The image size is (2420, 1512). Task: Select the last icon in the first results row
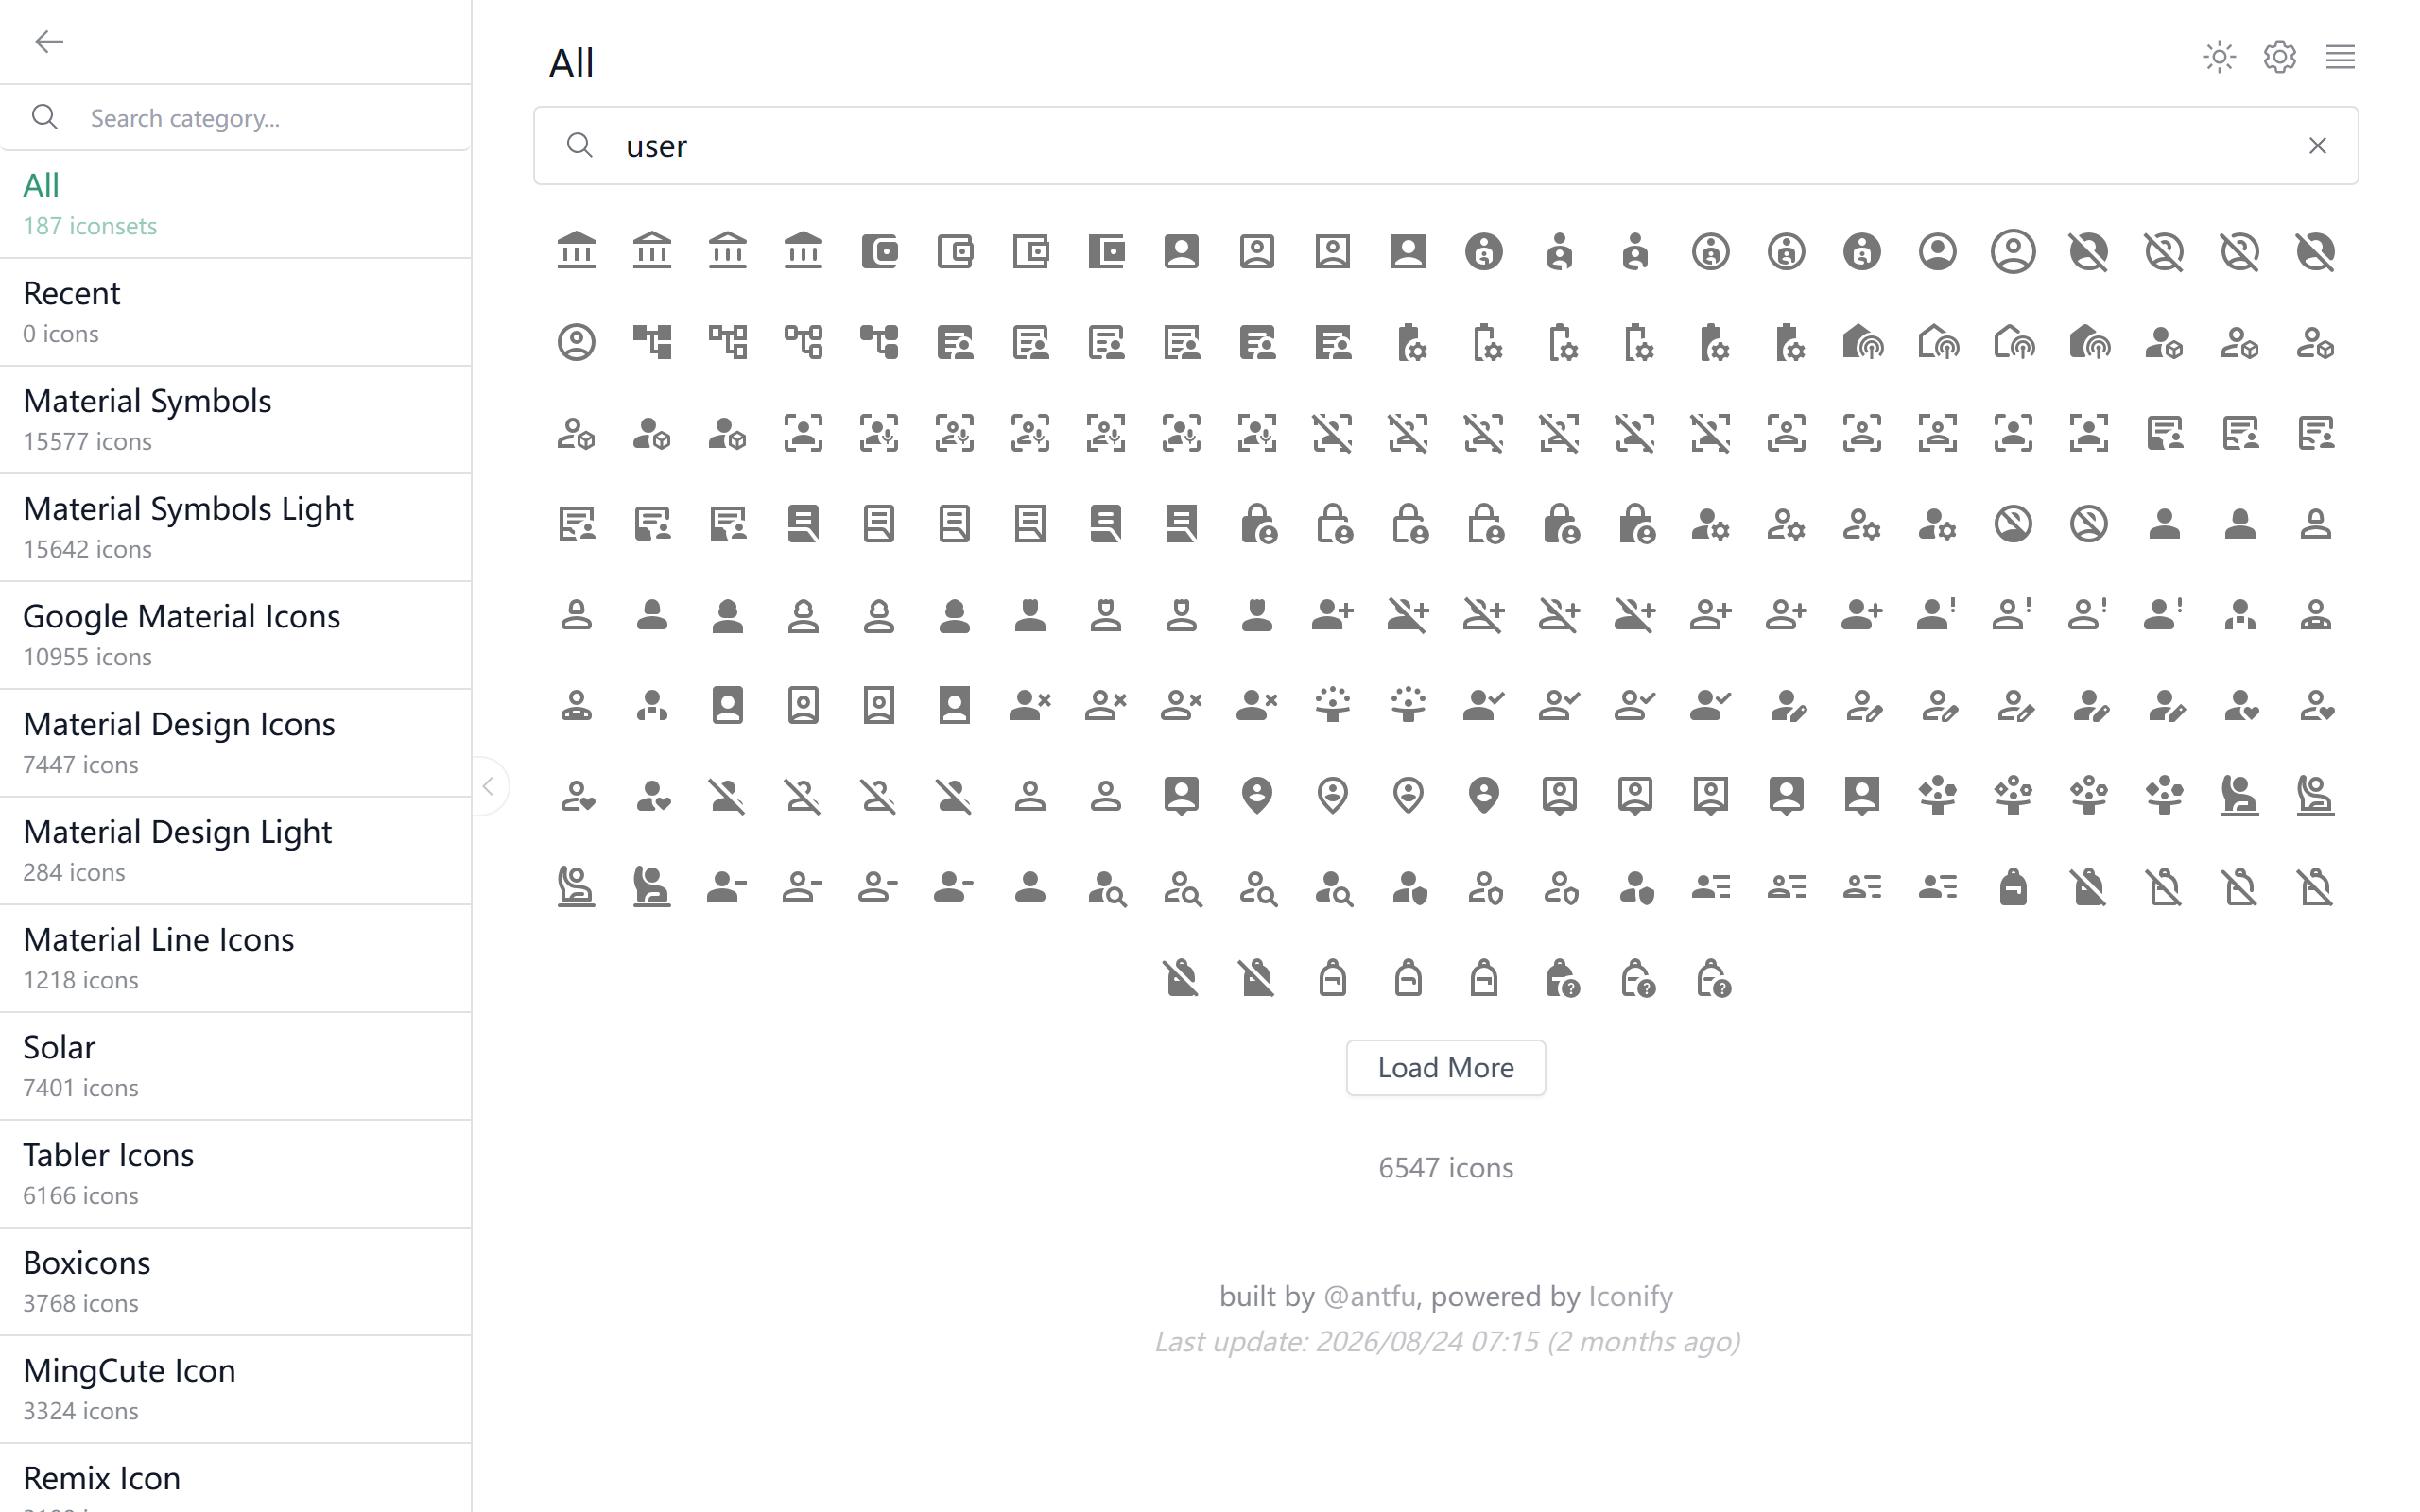pos(2315,251)
